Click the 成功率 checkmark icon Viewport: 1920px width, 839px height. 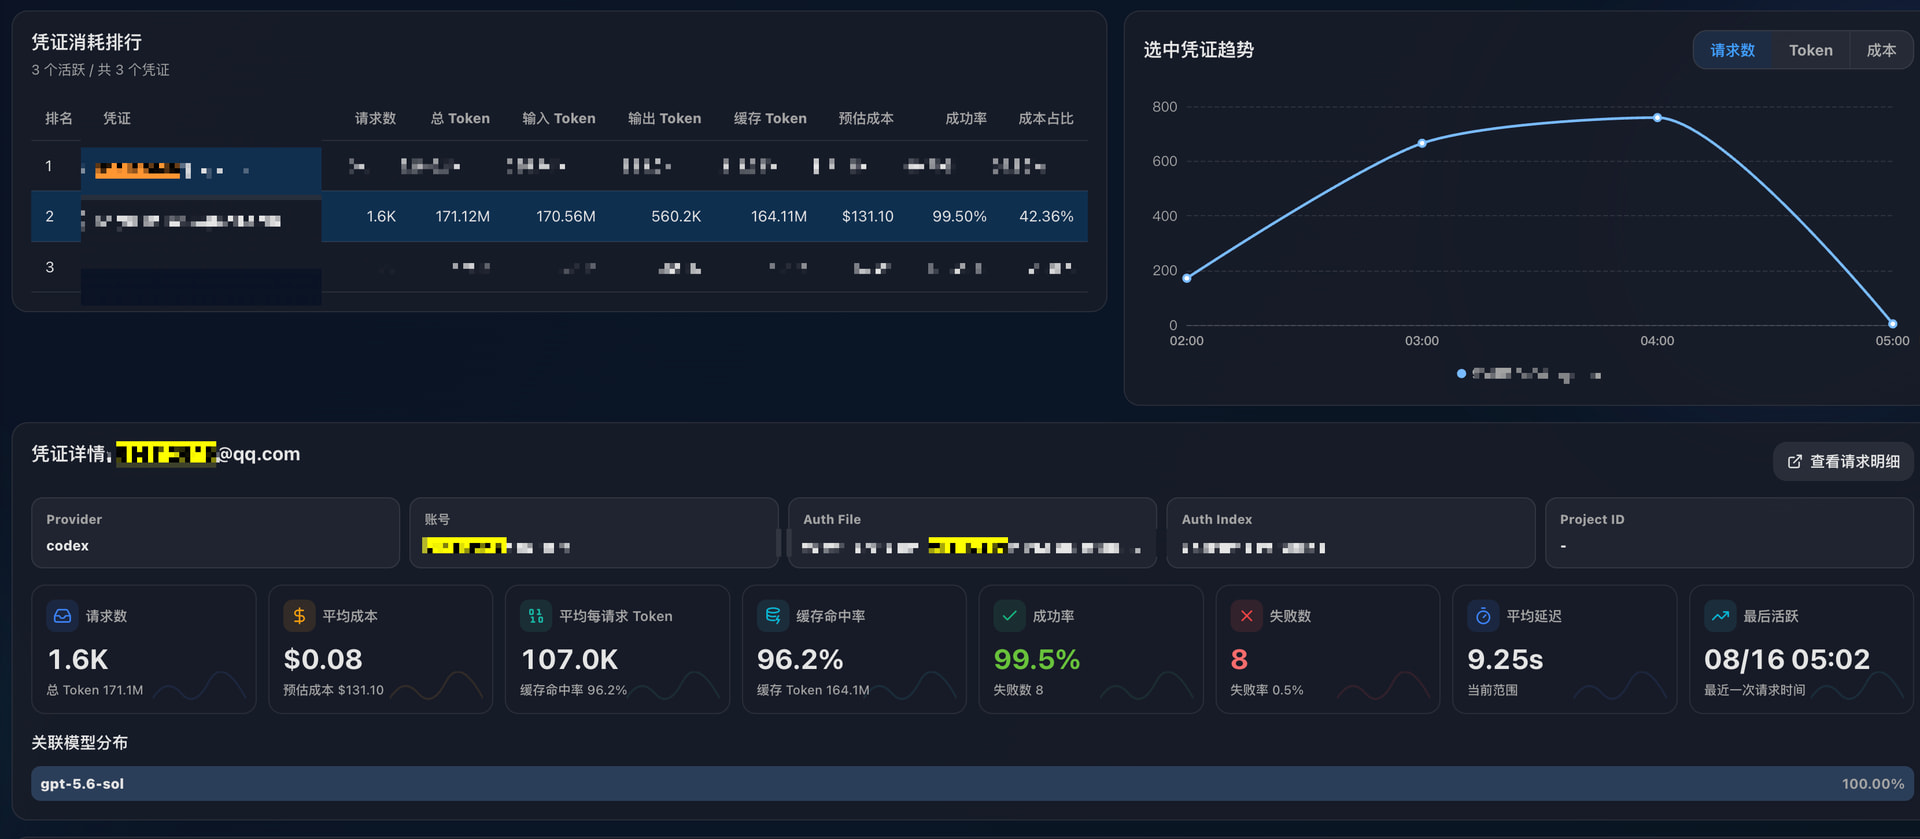point(1009,616)
